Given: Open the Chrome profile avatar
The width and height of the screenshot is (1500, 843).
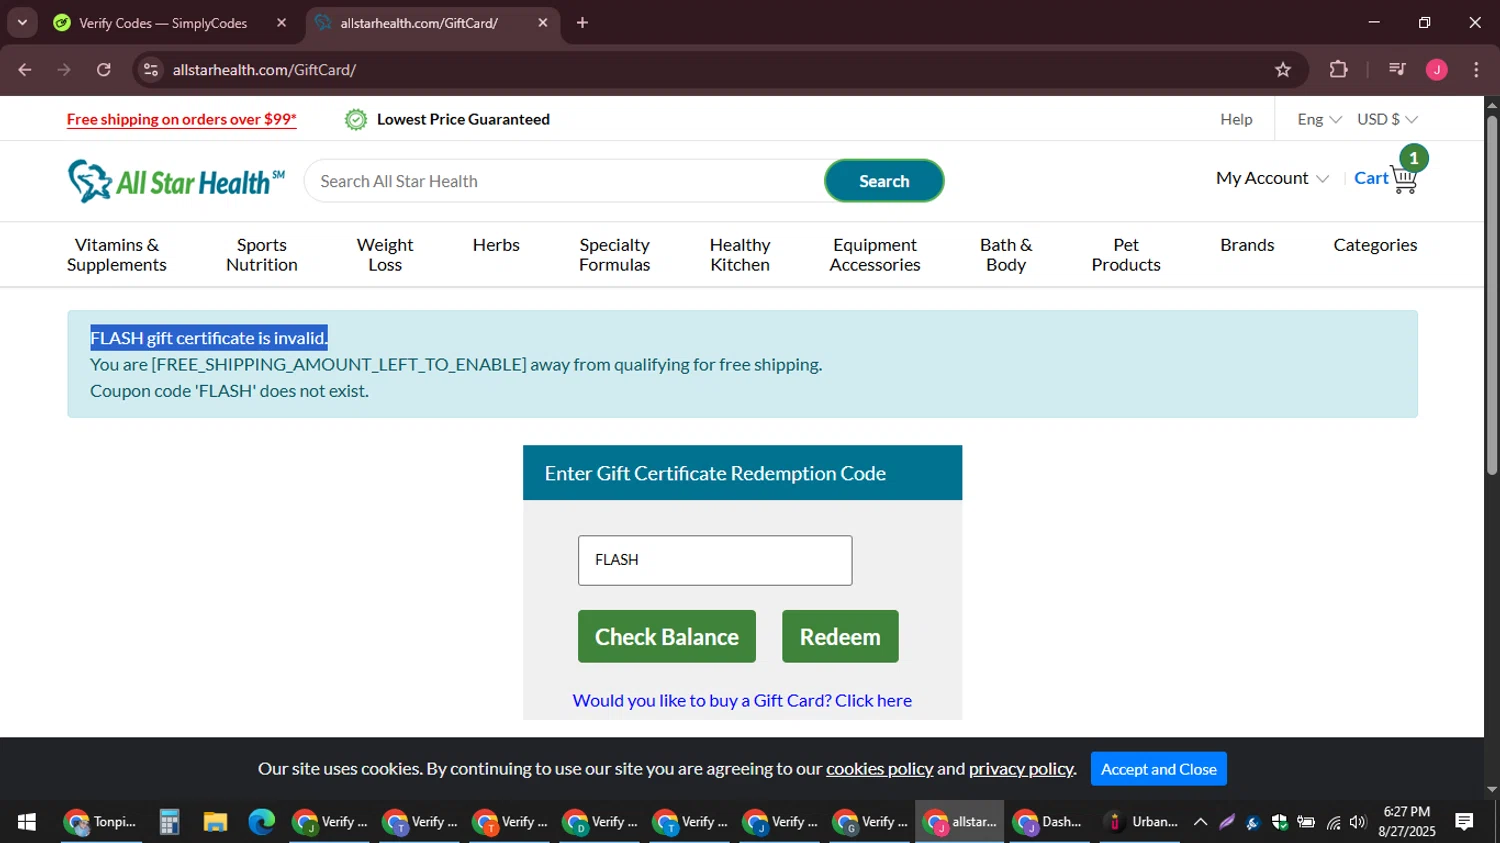Looking at the screenshot, I should (x=1437, y=69).
